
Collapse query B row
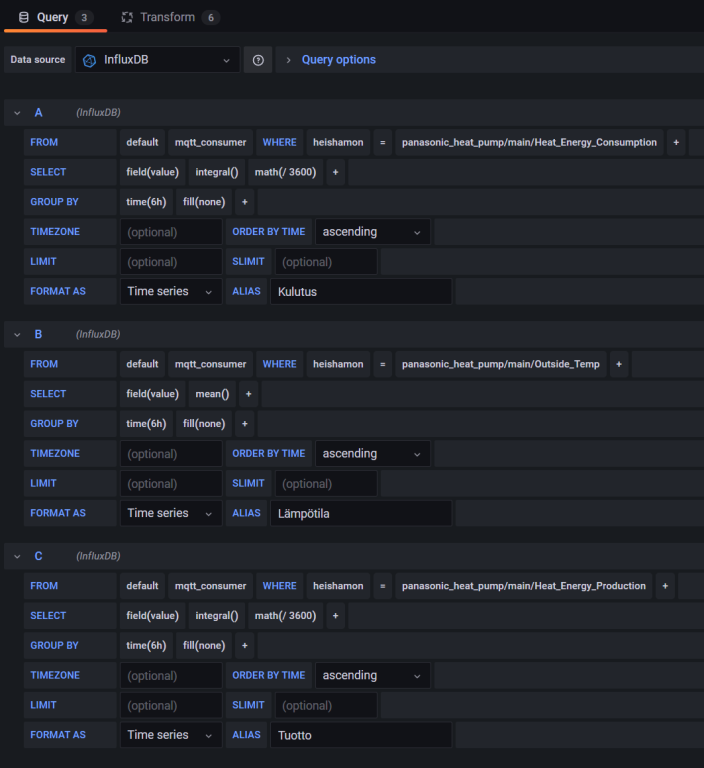coord(17,334)
